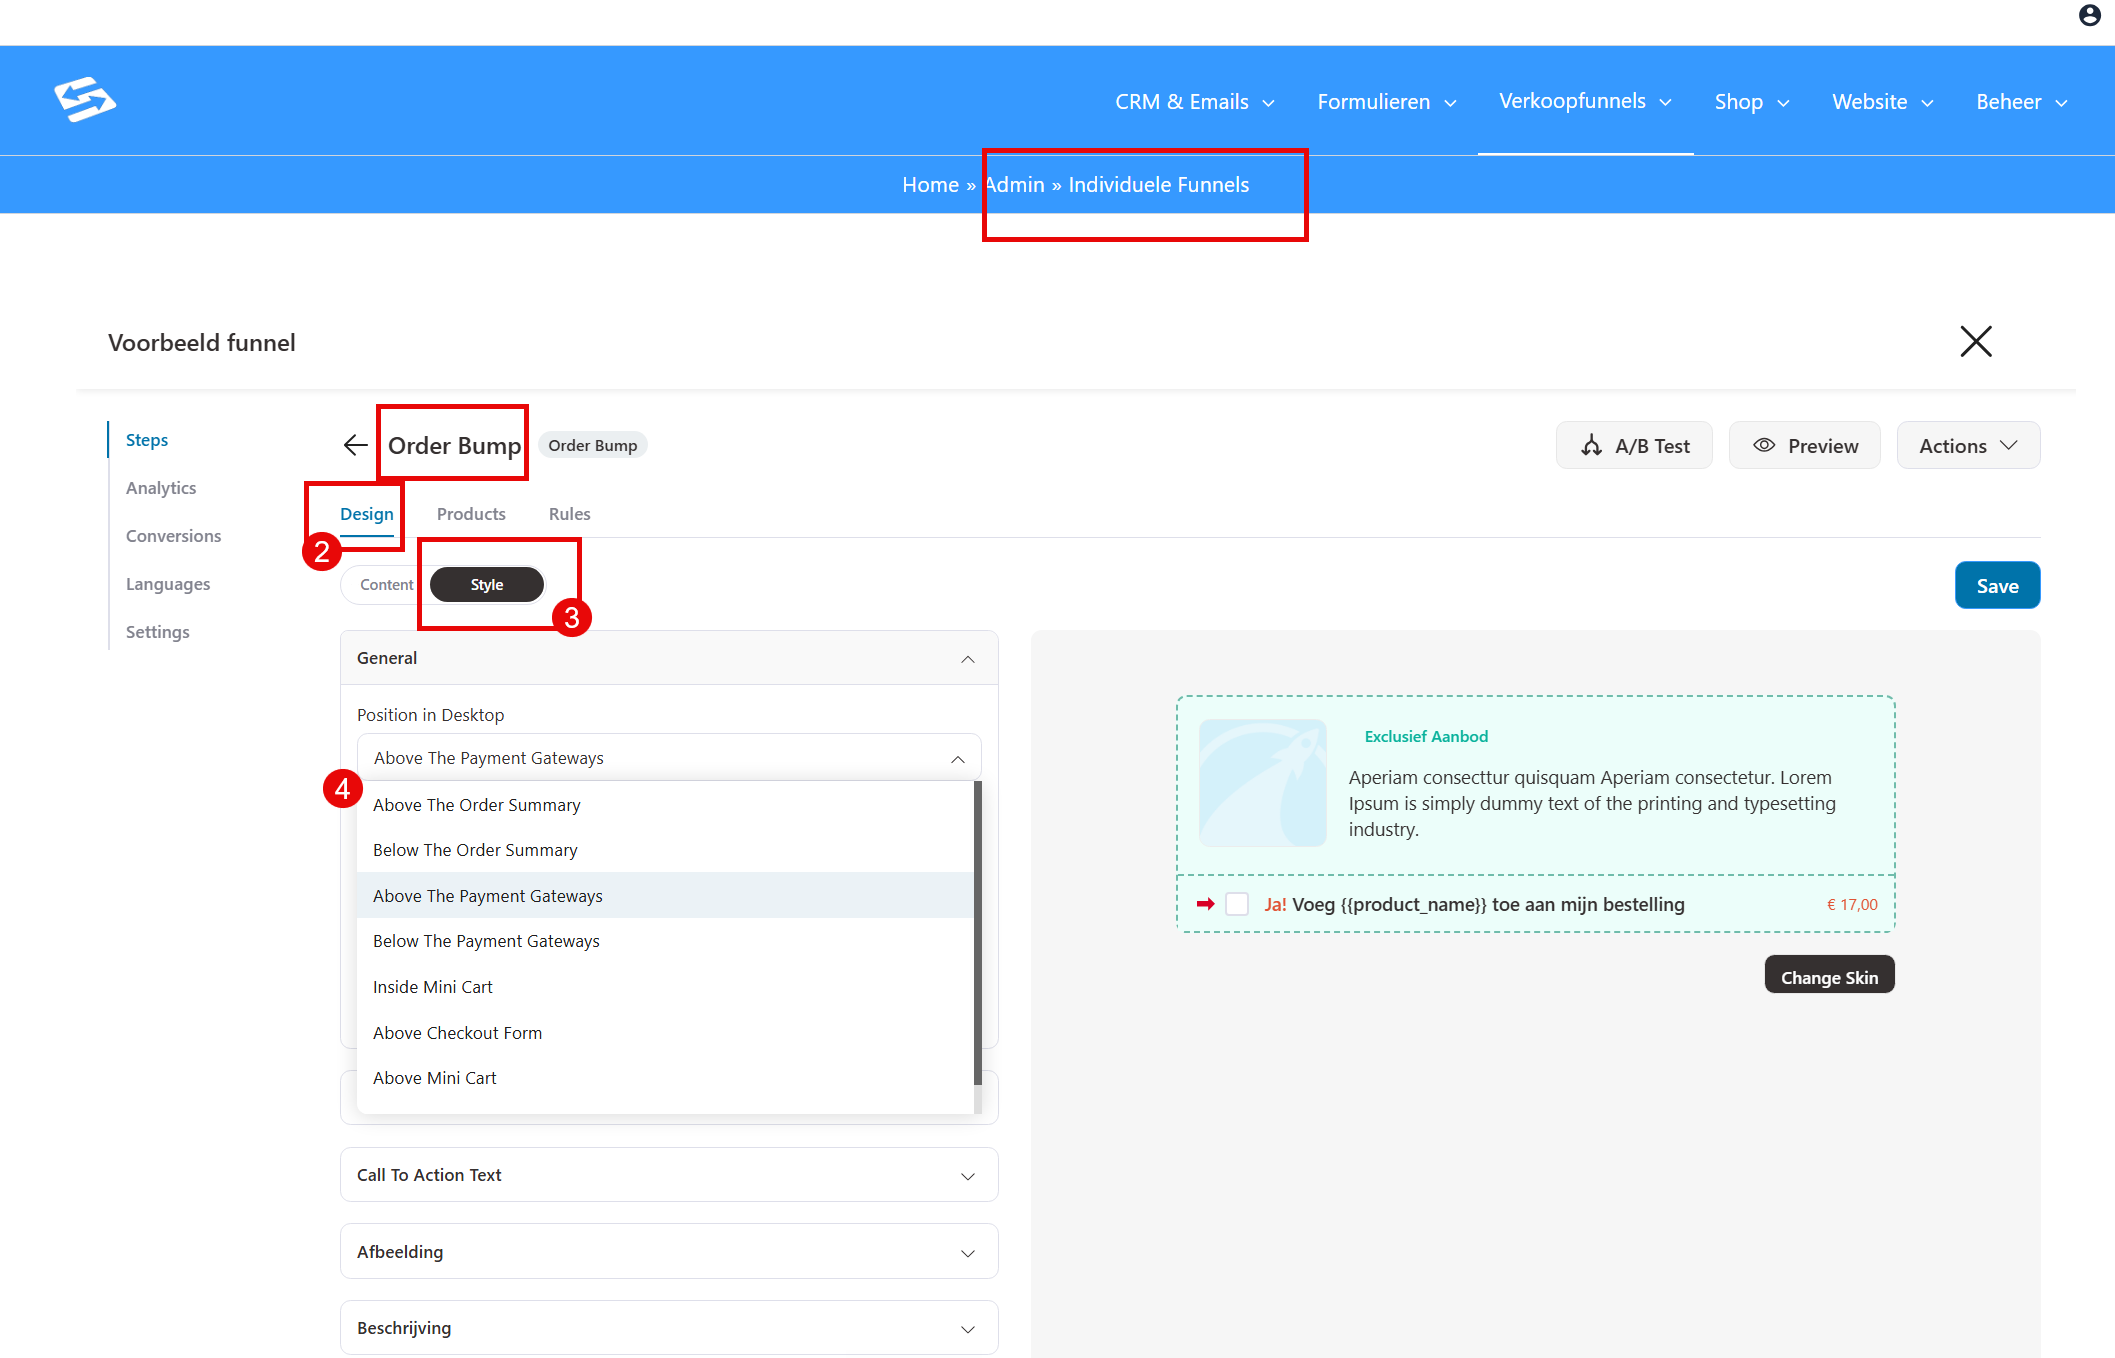2115x1358 pixels.
Task: Go back using the left arrow icon
Action: pos(355,445)
